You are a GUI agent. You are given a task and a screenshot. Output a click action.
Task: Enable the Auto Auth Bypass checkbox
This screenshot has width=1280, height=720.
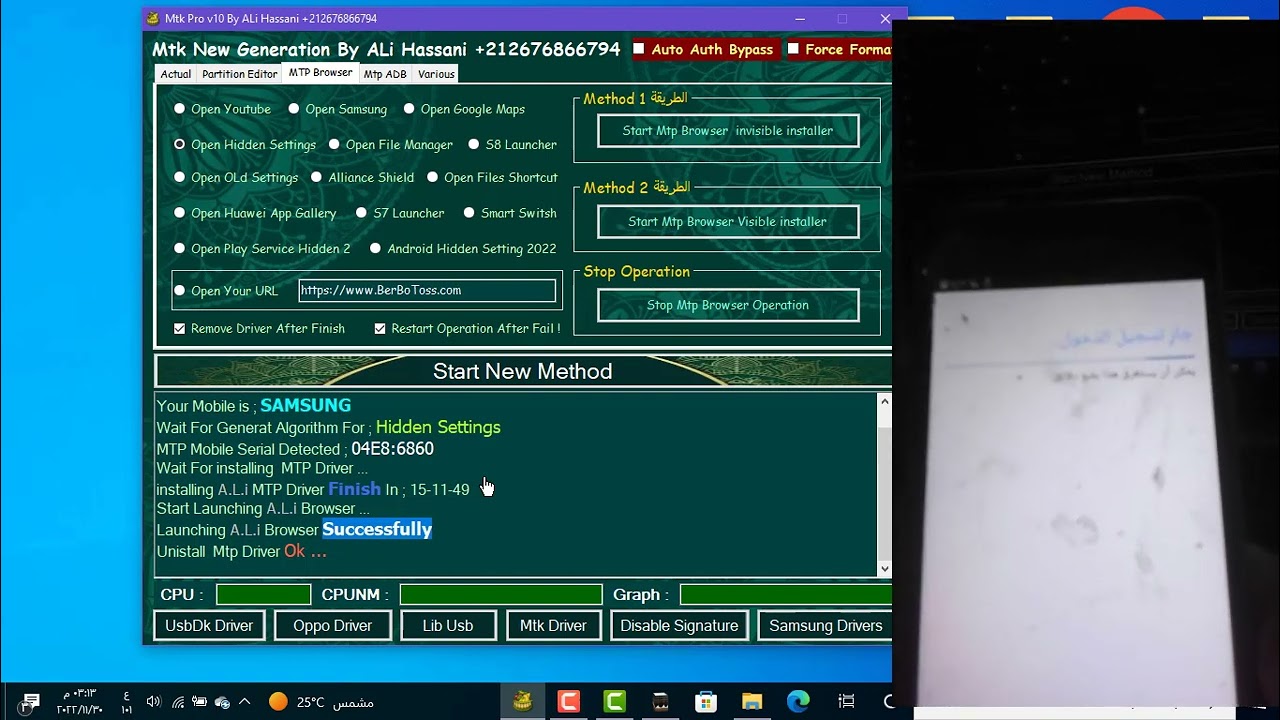[640, 49]
